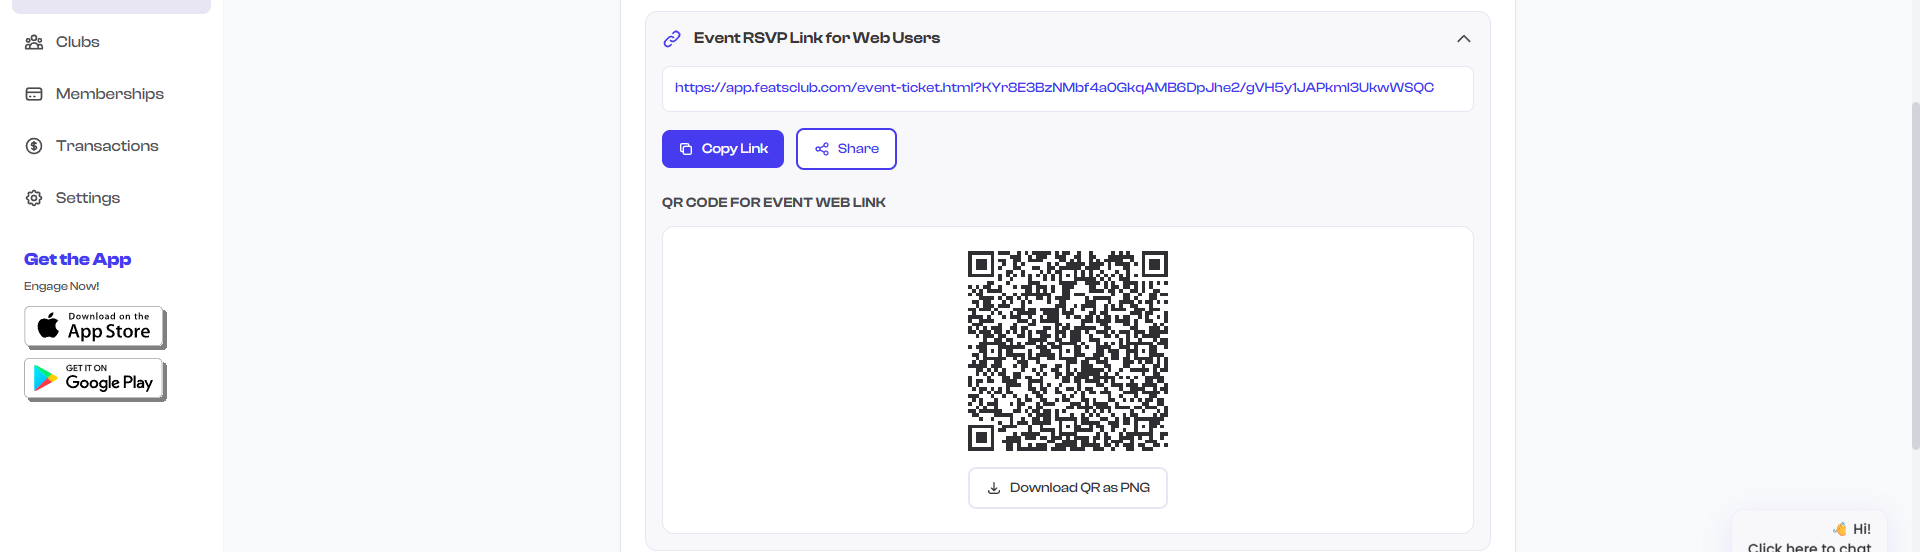Download the QR as PNG
Screen dimensions: 1920x552
1068,488
